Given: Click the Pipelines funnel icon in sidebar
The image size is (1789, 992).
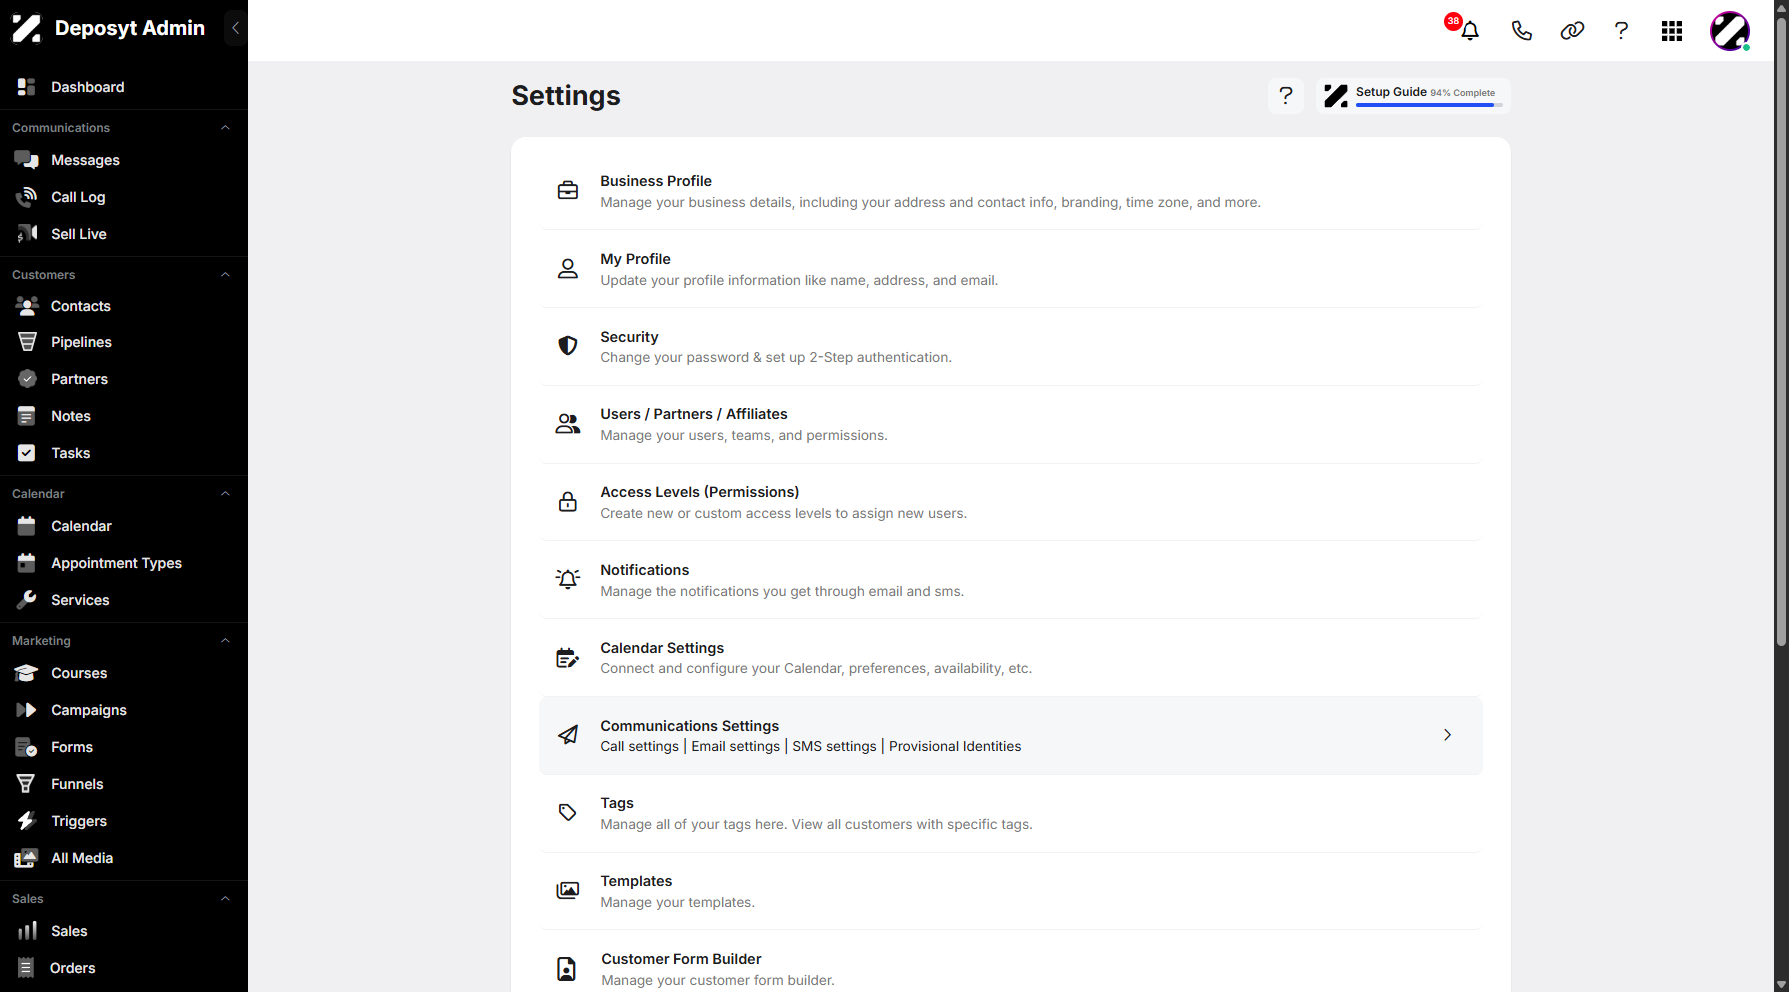Looking at the screenshot, I should (27, 342).
